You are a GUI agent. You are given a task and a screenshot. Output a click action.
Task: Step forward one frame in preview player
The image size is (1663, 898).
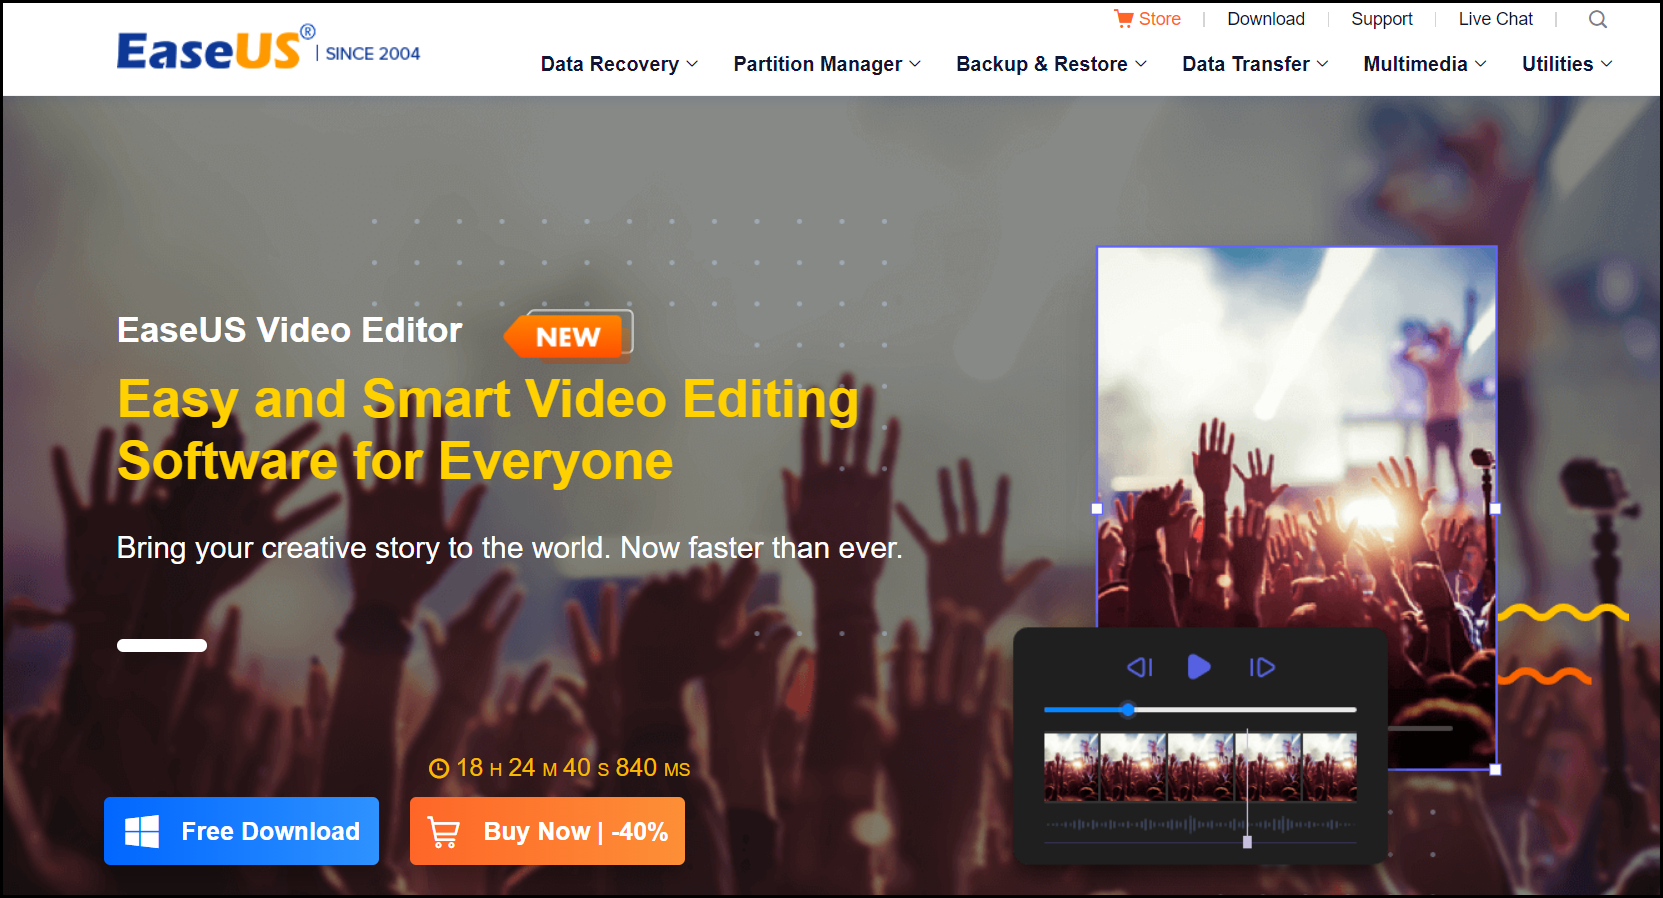(x=1262, y=667)
